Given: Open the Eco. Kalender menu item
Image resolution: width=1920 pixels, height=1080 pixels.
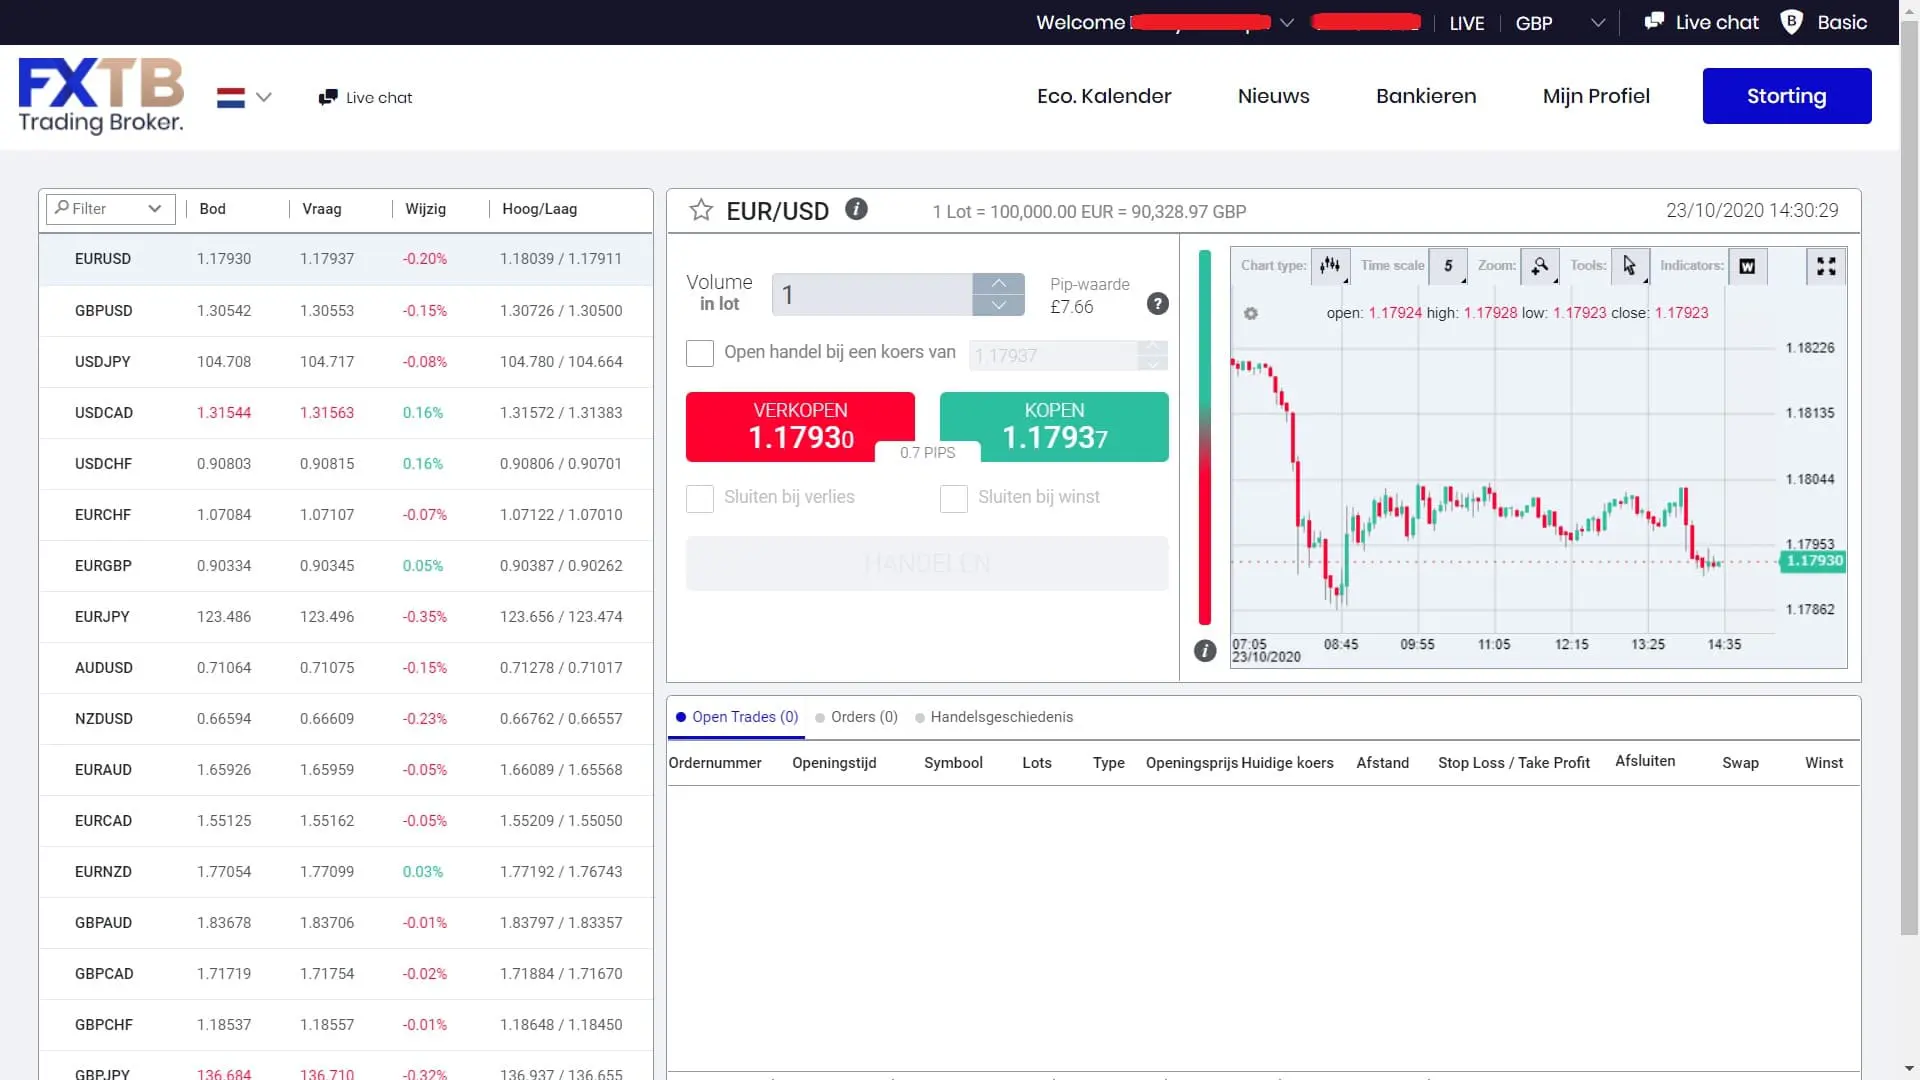Looking at the screenshot, I should click(x=1104, y=96).
